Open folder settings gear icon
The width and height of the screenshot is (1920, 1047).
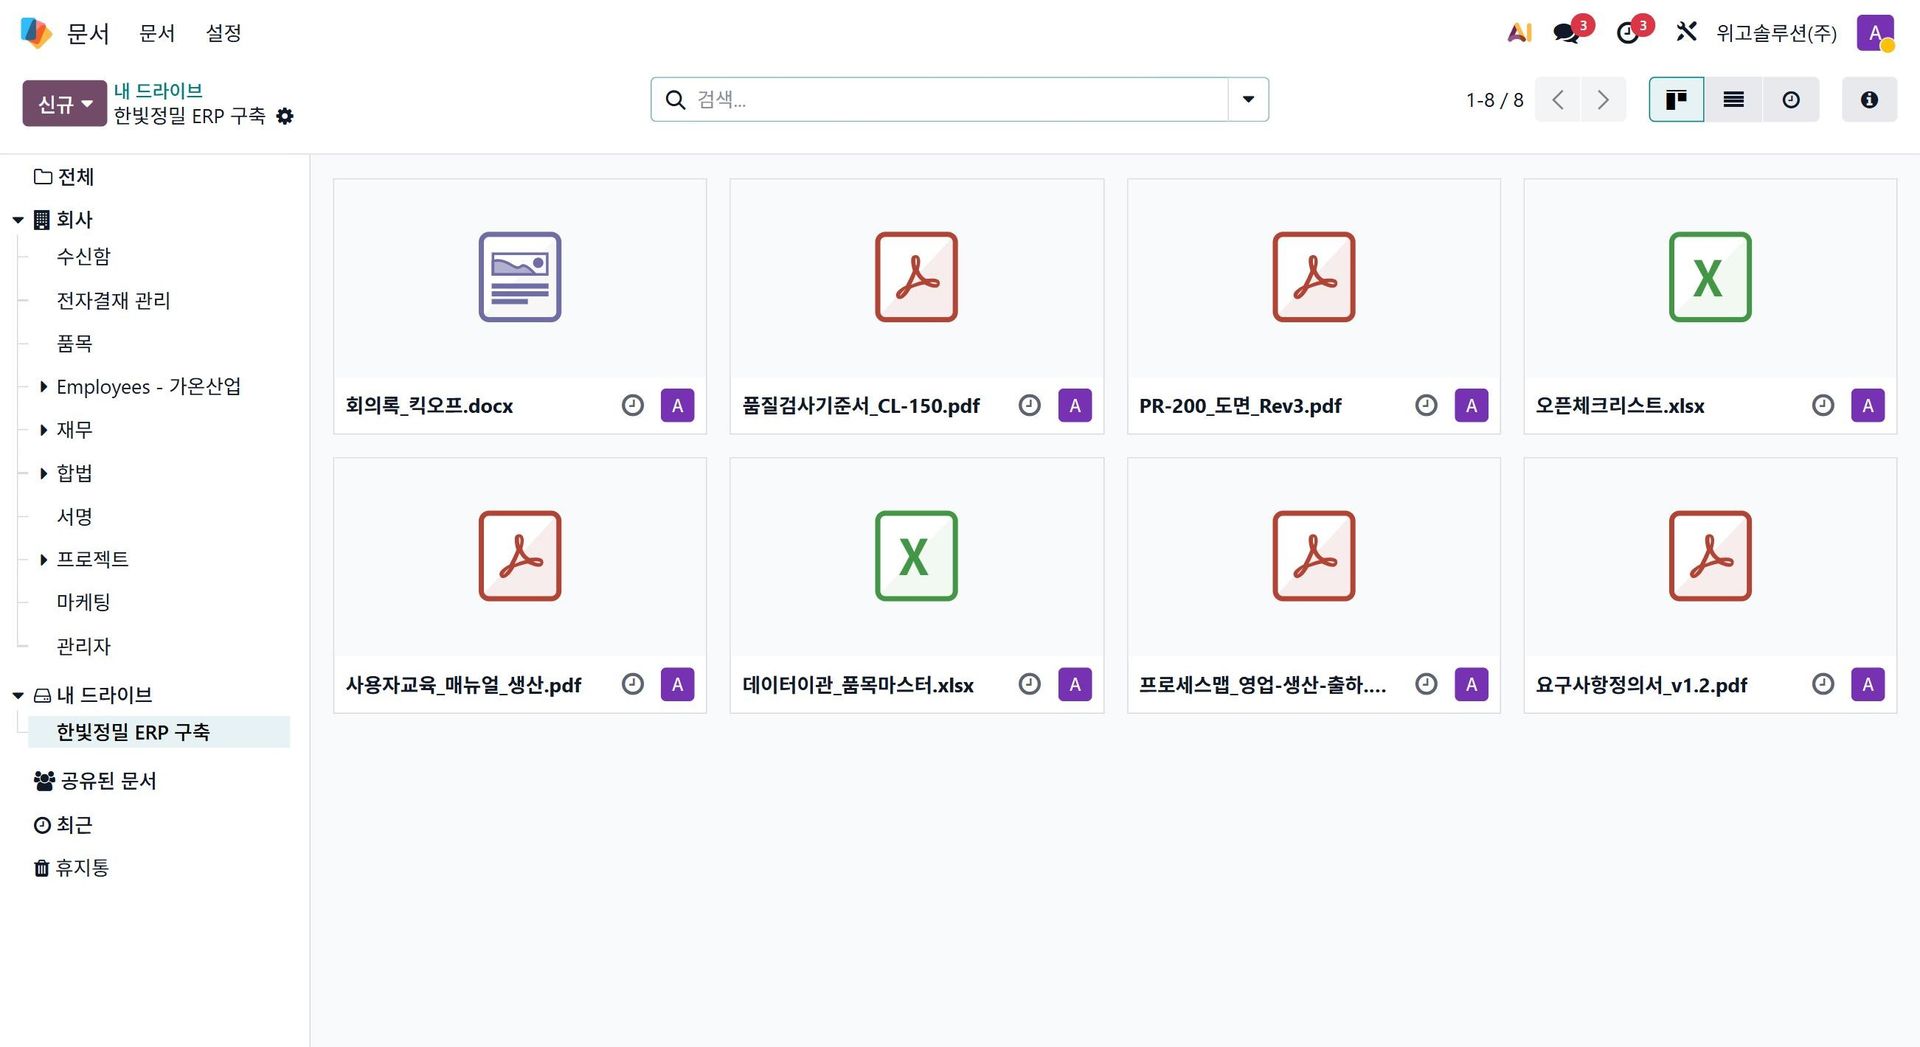point(285,116)
